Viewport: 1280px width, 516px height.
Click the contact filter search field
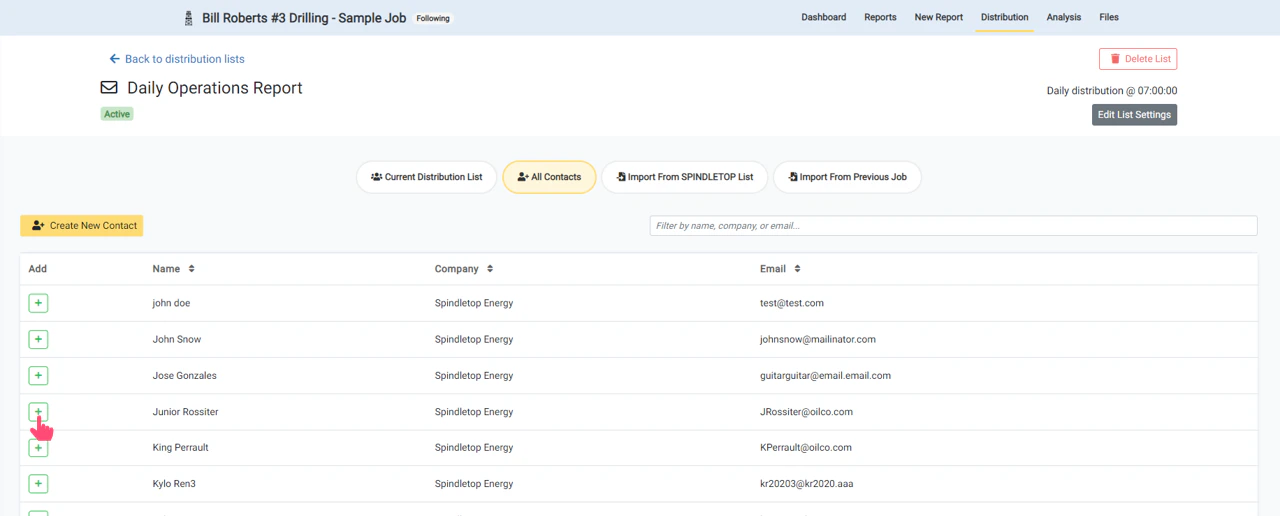tap(953, 226)
